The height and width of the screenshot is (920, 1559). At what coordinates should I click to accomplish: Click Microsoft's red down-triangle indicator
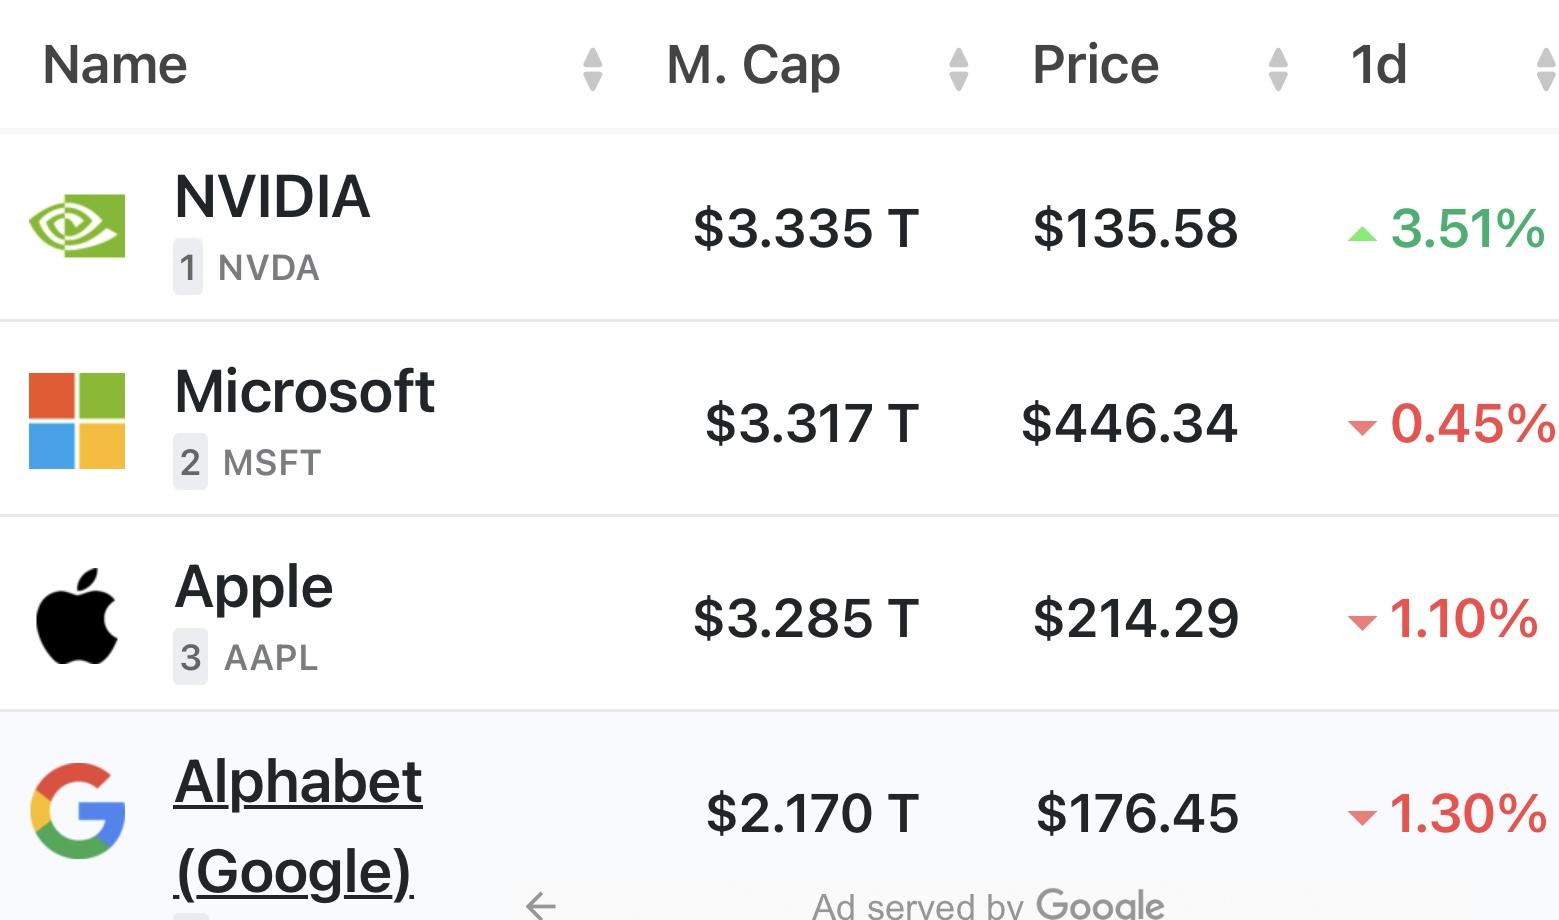tap(1362, 429)
